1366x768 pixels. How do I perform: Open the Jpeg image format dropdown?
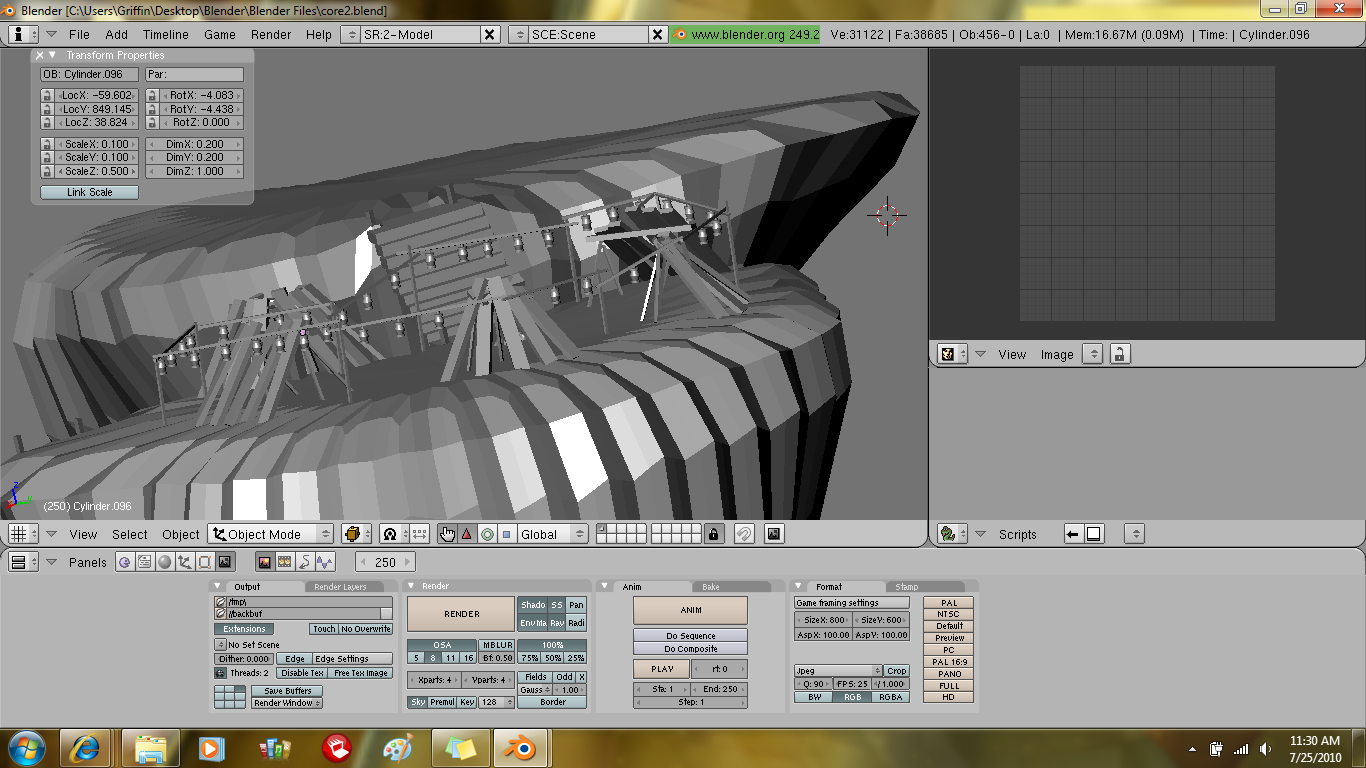[838, 671]
